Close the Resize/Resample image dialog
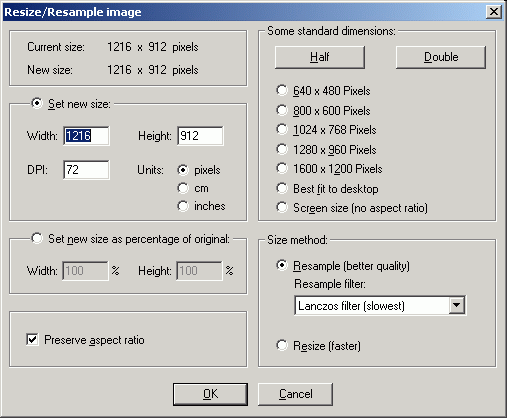 click(x=494, y=12)
